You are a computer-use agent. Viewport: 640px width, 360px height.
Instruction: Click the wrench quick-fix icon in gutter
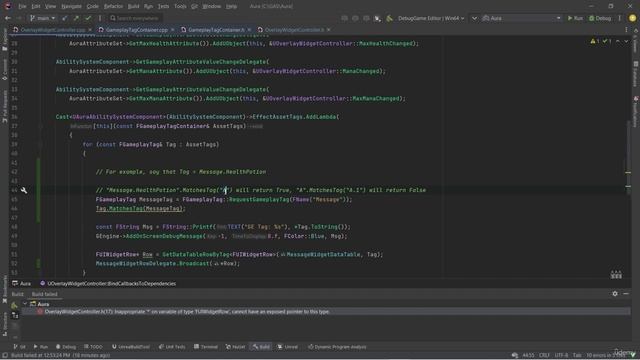24,190
